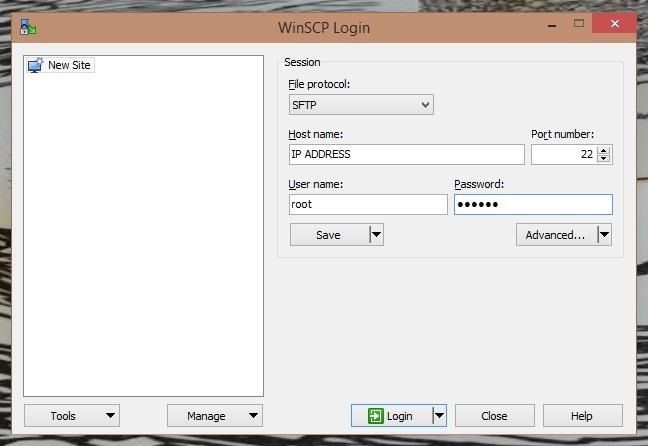Expand the Advanced button dropdown arrow
This screenshot has height=446, width=648.
click(603, 235)
